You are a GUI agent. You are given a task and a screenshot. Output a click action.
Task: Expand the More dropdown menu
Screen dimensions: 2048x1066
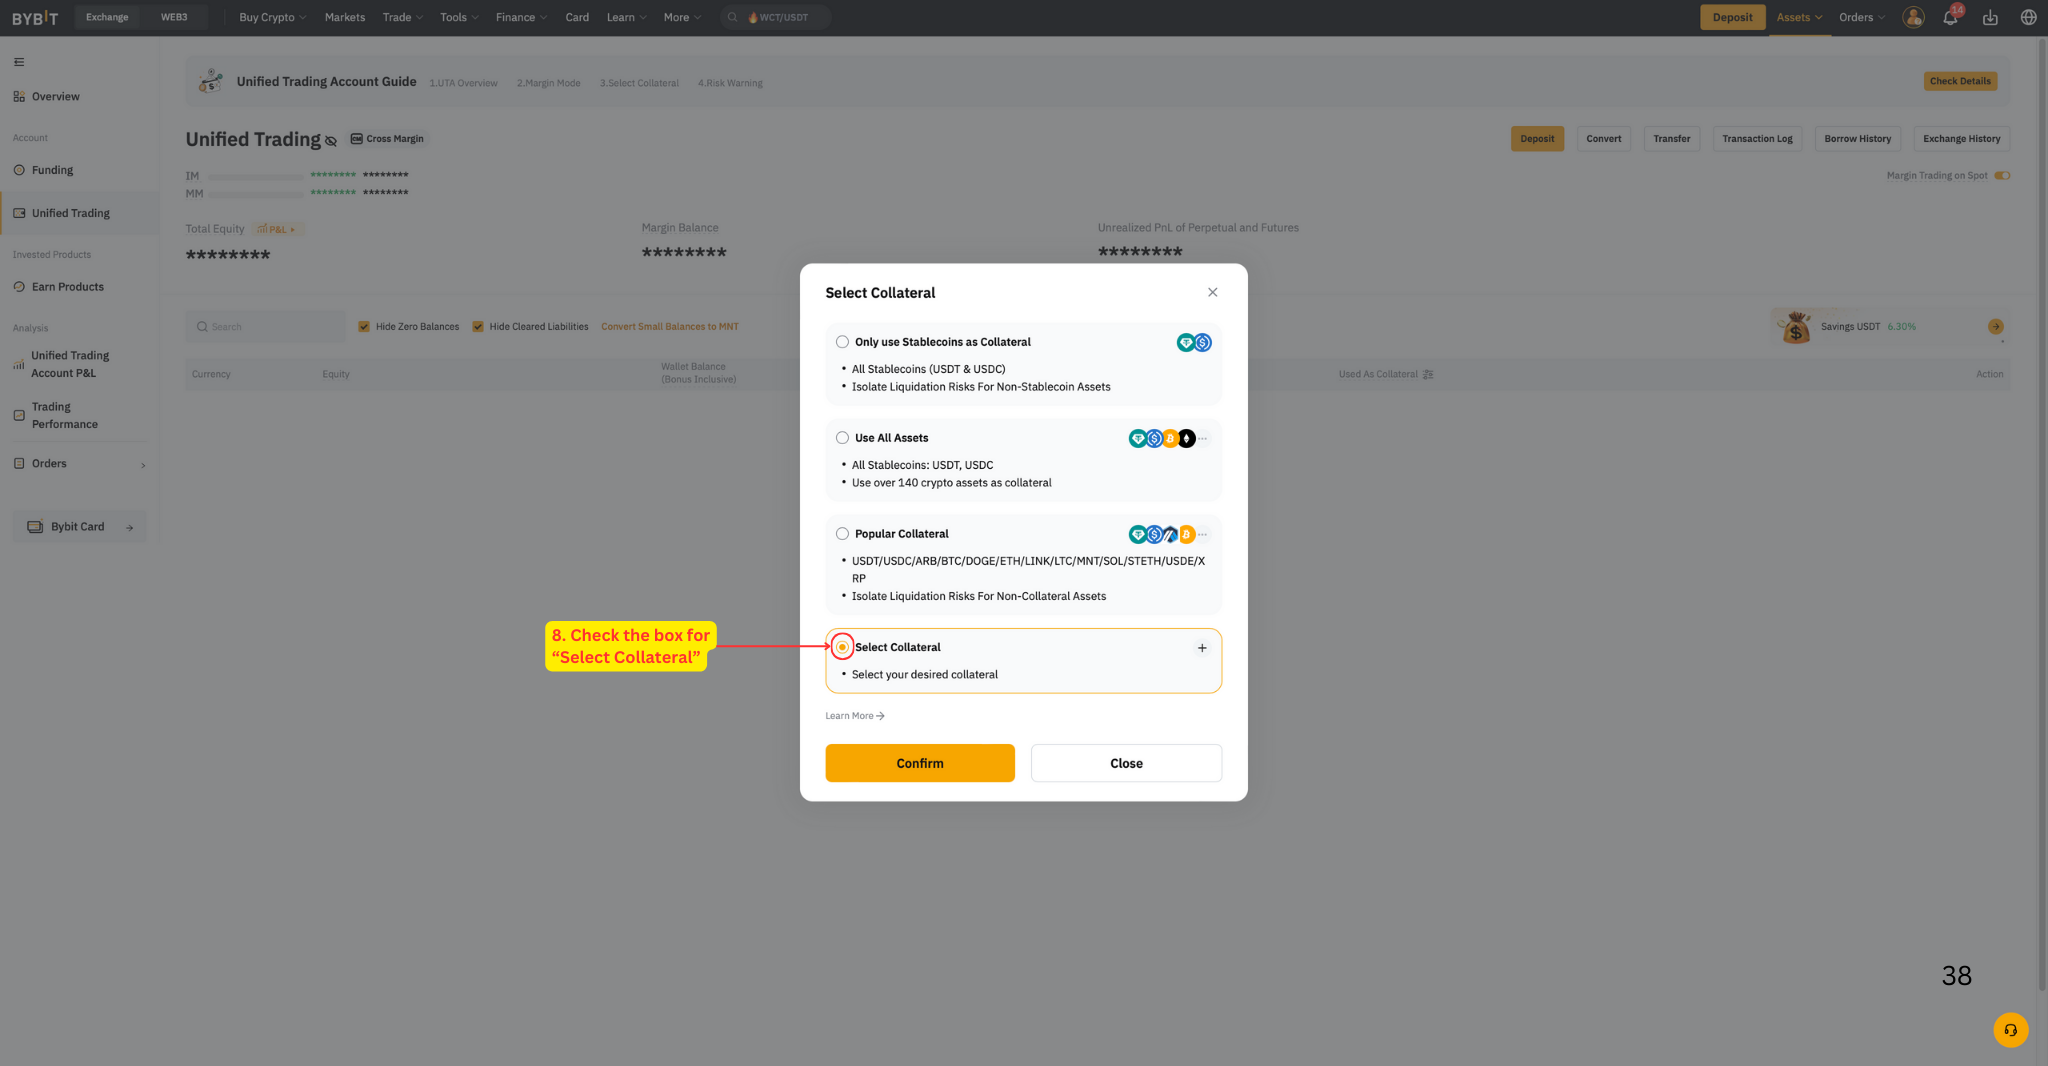coord(682,17)
